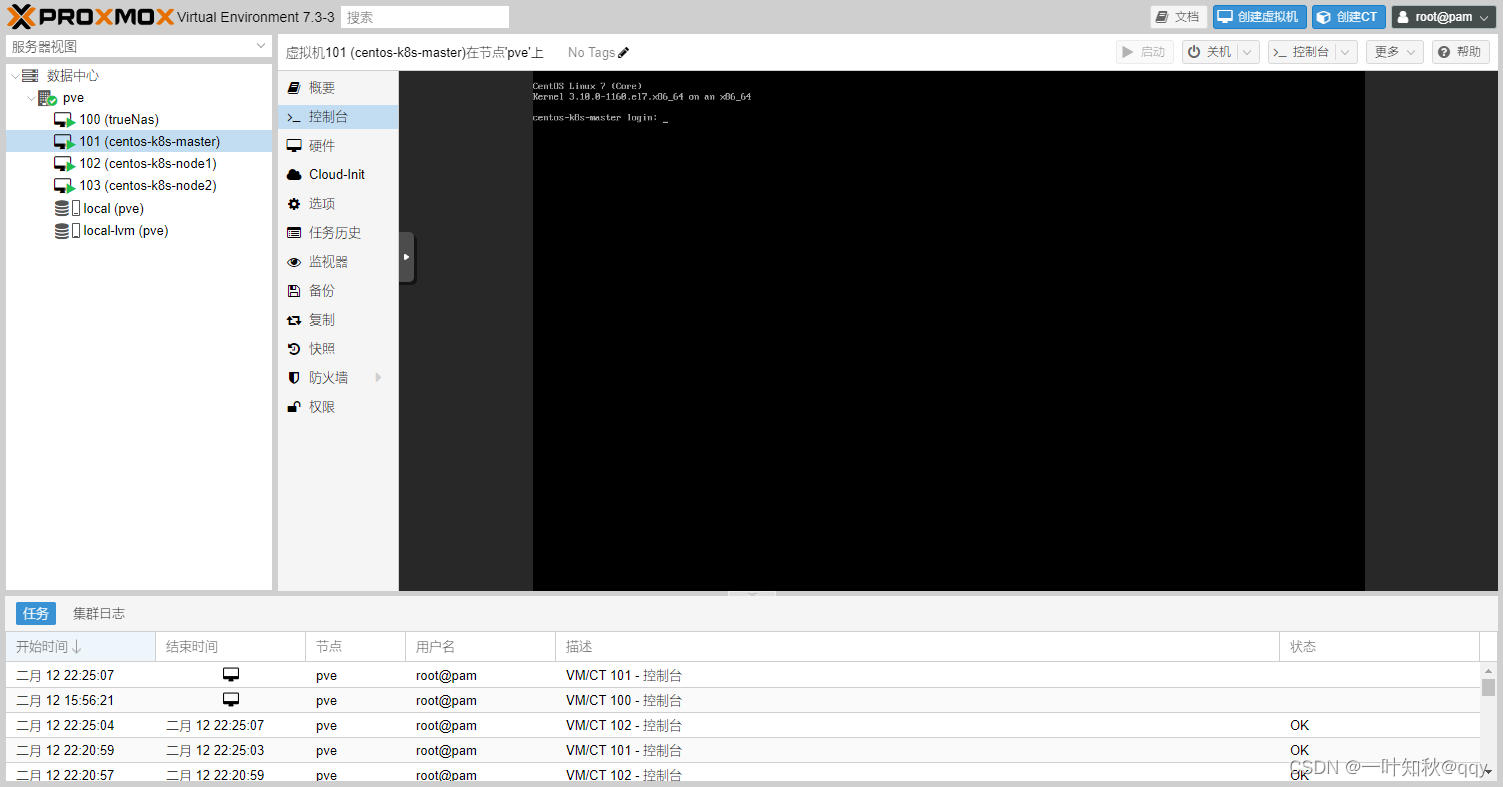Open the 复制 replication menu item
This screenshot has height=787, width=1503.
338,320
